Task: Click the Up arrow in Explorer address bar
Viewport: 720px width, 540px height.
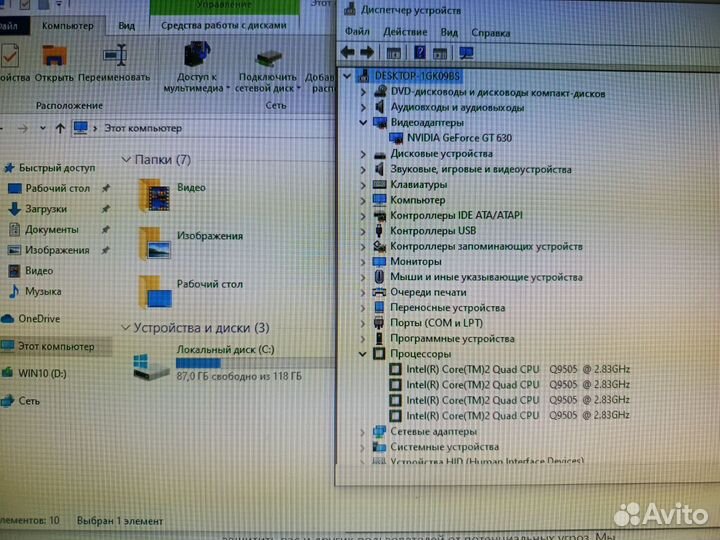Action: coord(60,128)
